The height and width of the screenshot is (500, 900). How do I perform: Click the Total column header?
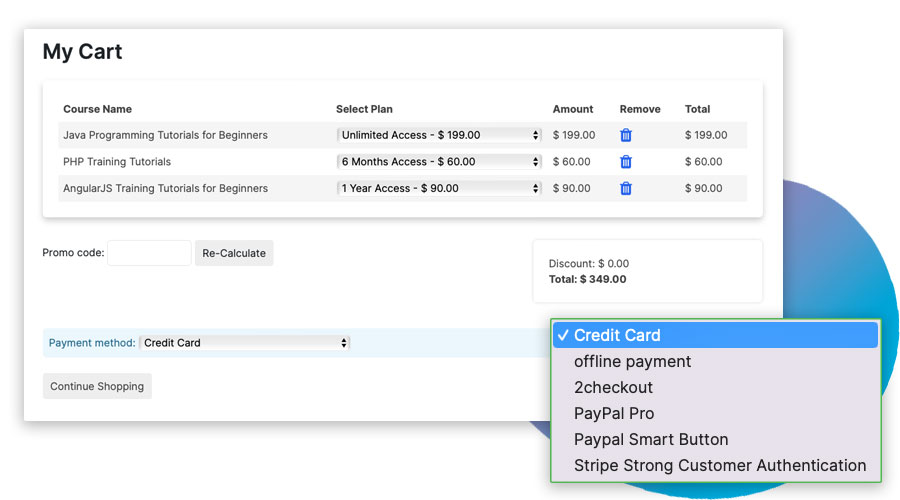[x=697, y=109]
